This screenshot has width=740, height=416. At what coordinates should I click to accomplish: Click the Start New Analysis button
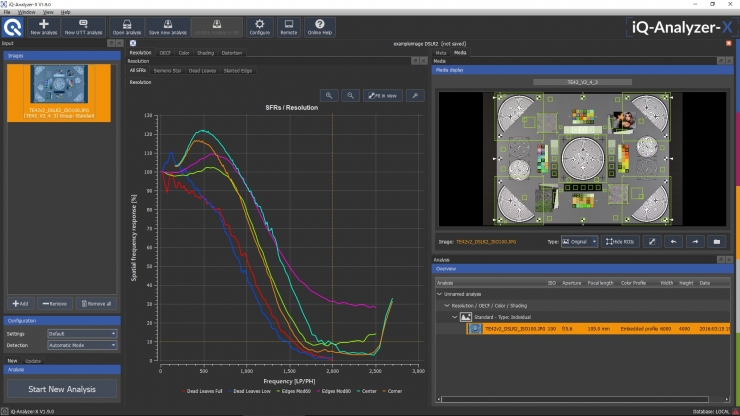pos(62,389)
